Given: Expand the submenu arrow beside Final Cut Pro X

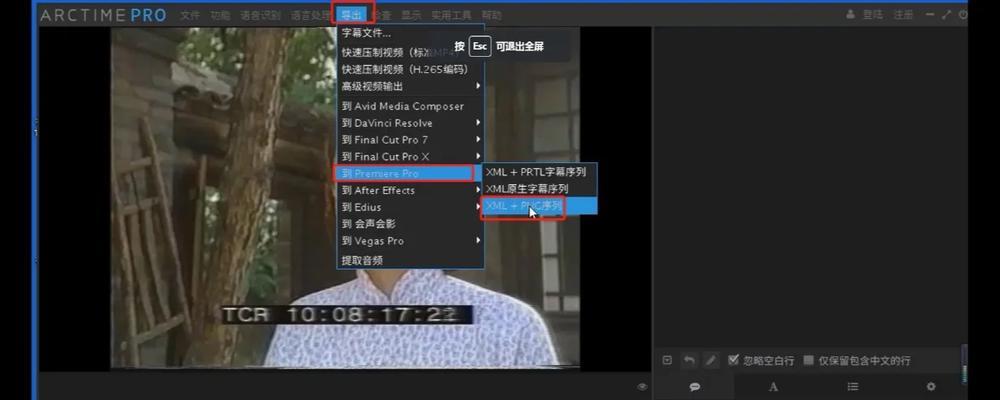Looking at the screenshot, I should (478, 156).
